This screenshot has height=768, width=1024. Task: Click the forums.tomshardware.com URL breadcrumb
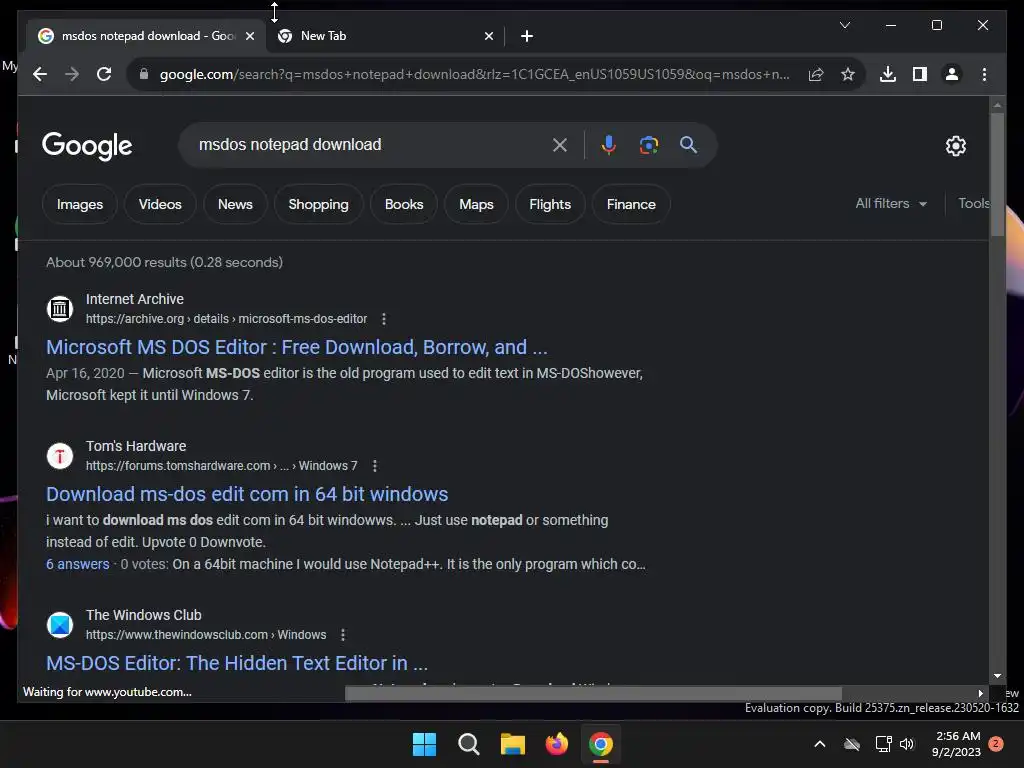221,466
